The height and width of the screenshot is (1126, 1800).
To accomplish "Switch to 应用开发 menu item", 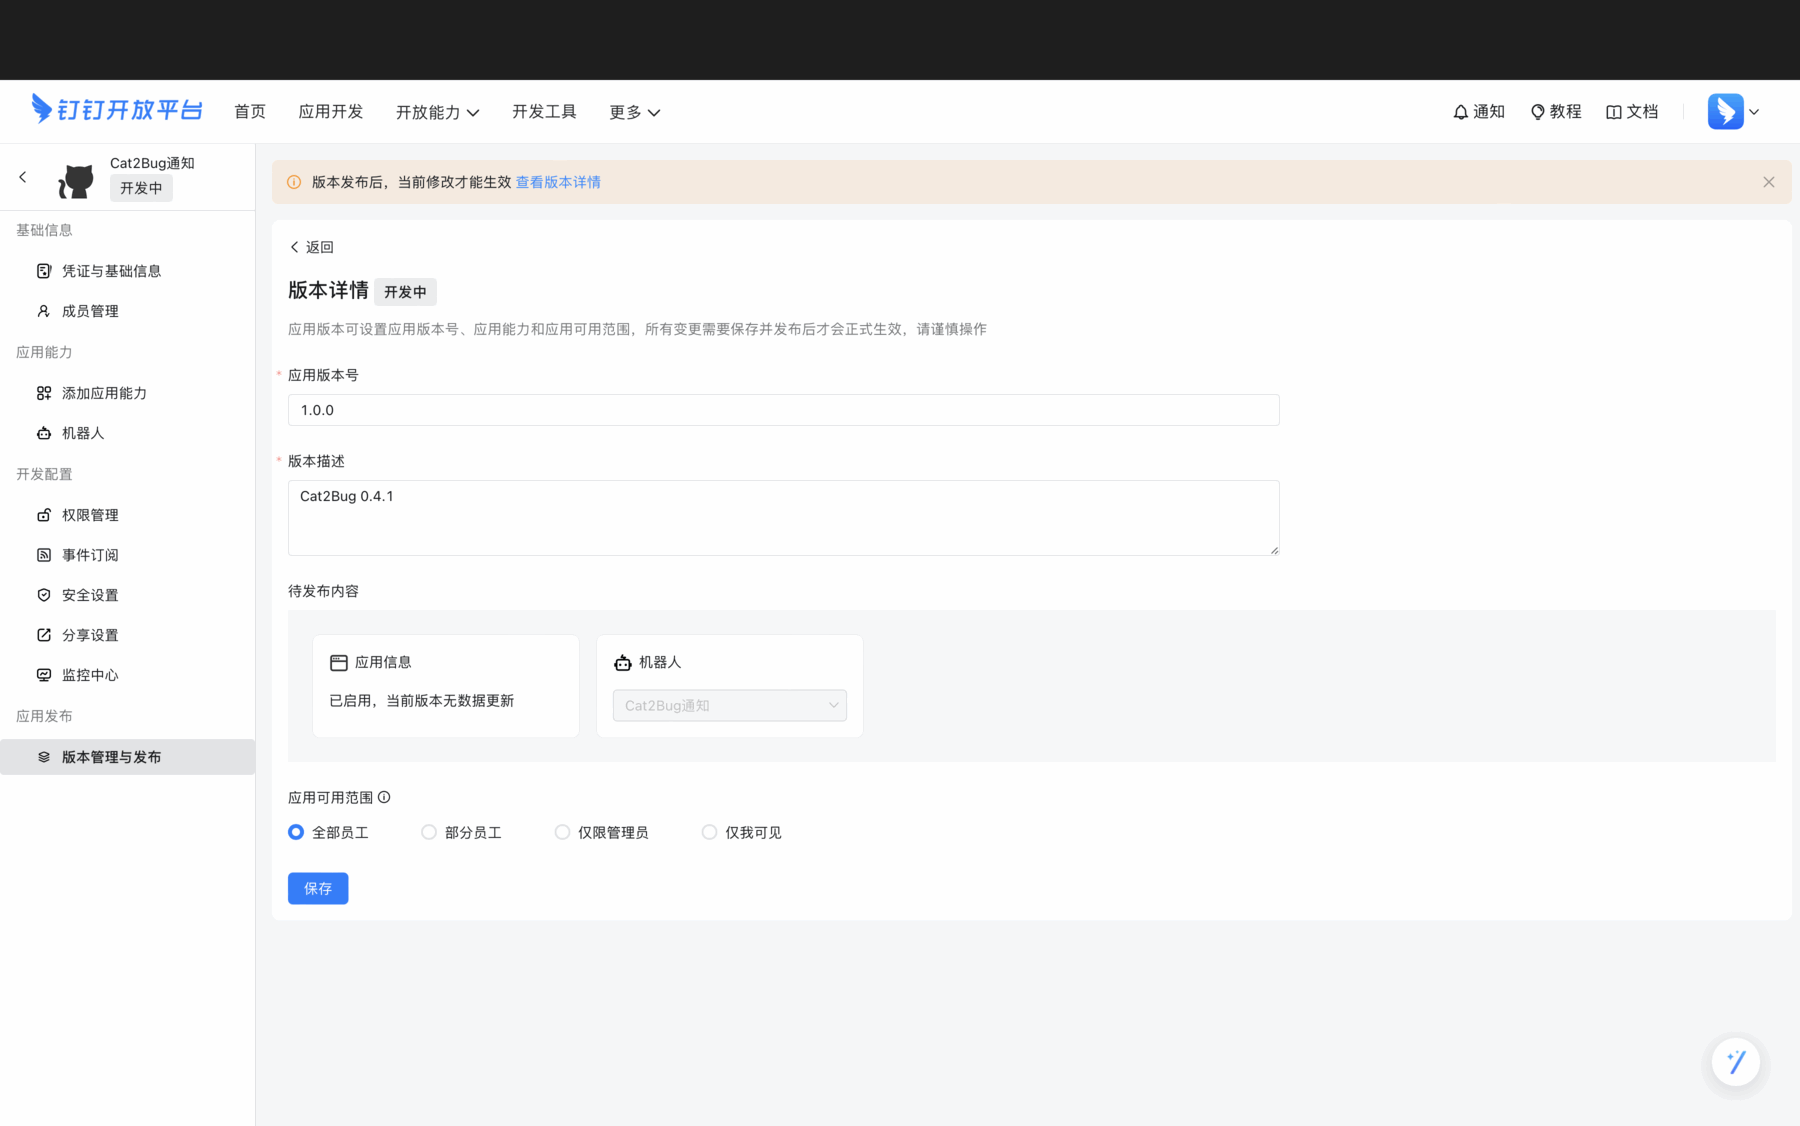I will point(330,112).
